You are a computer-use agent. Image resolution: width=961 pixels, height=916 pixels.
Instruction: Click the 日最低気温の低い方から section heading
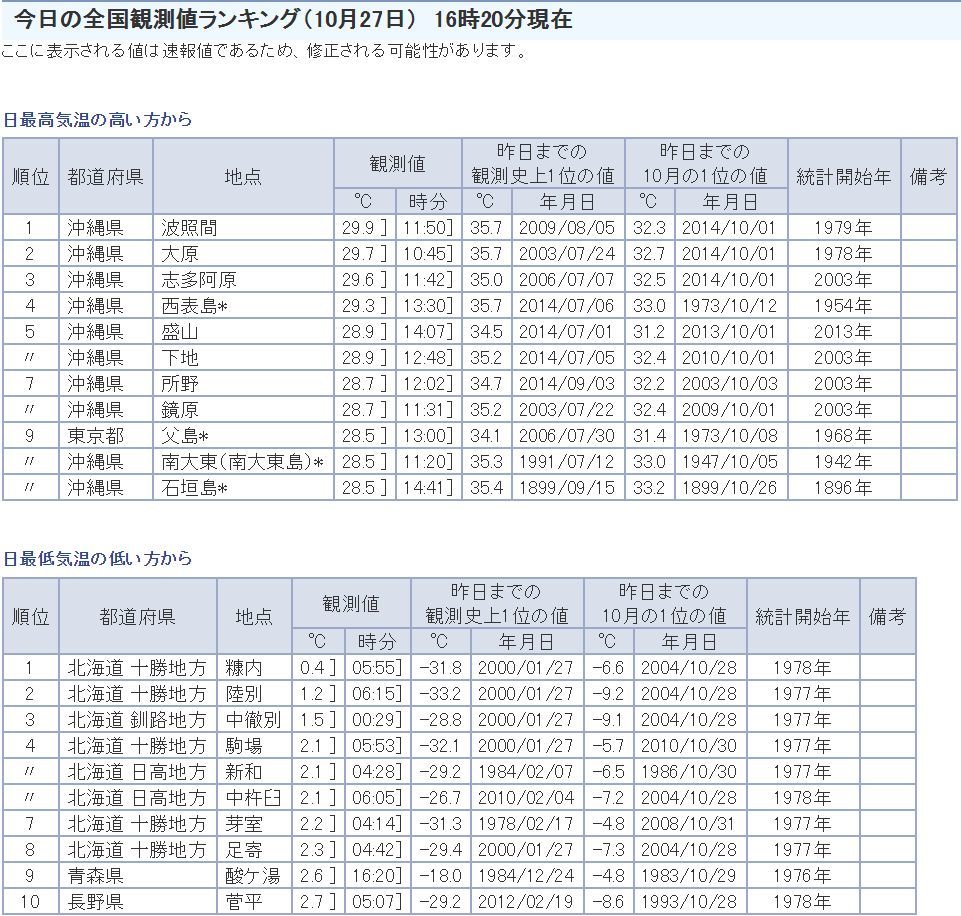(97, 558)
